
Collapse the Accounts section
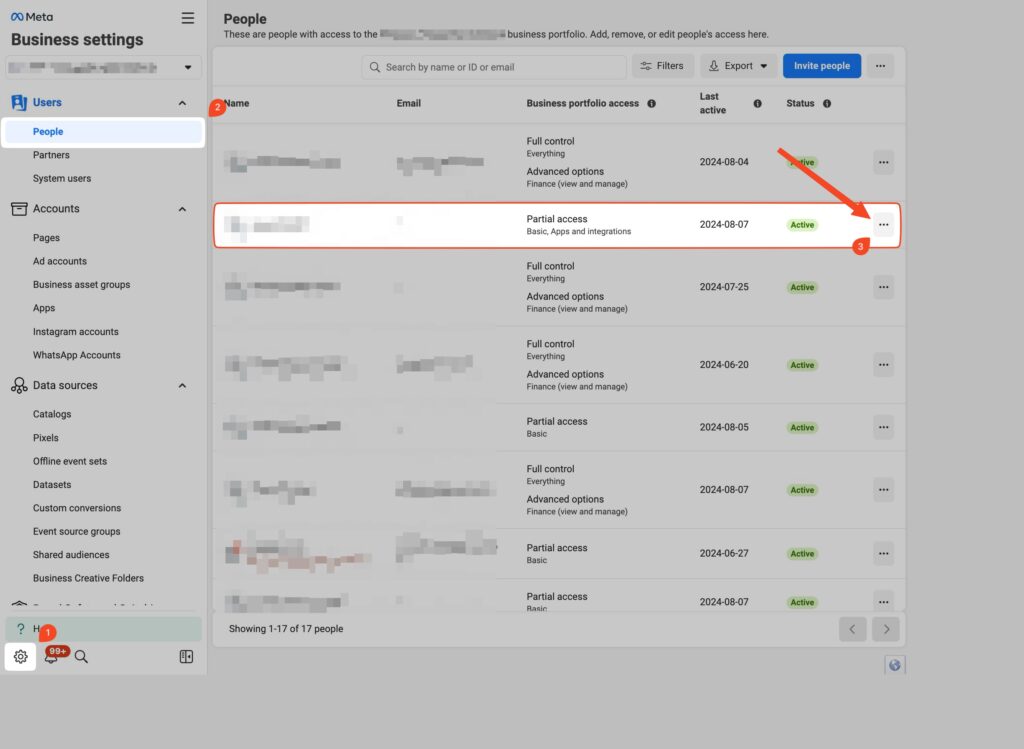(x=182, y=209)
